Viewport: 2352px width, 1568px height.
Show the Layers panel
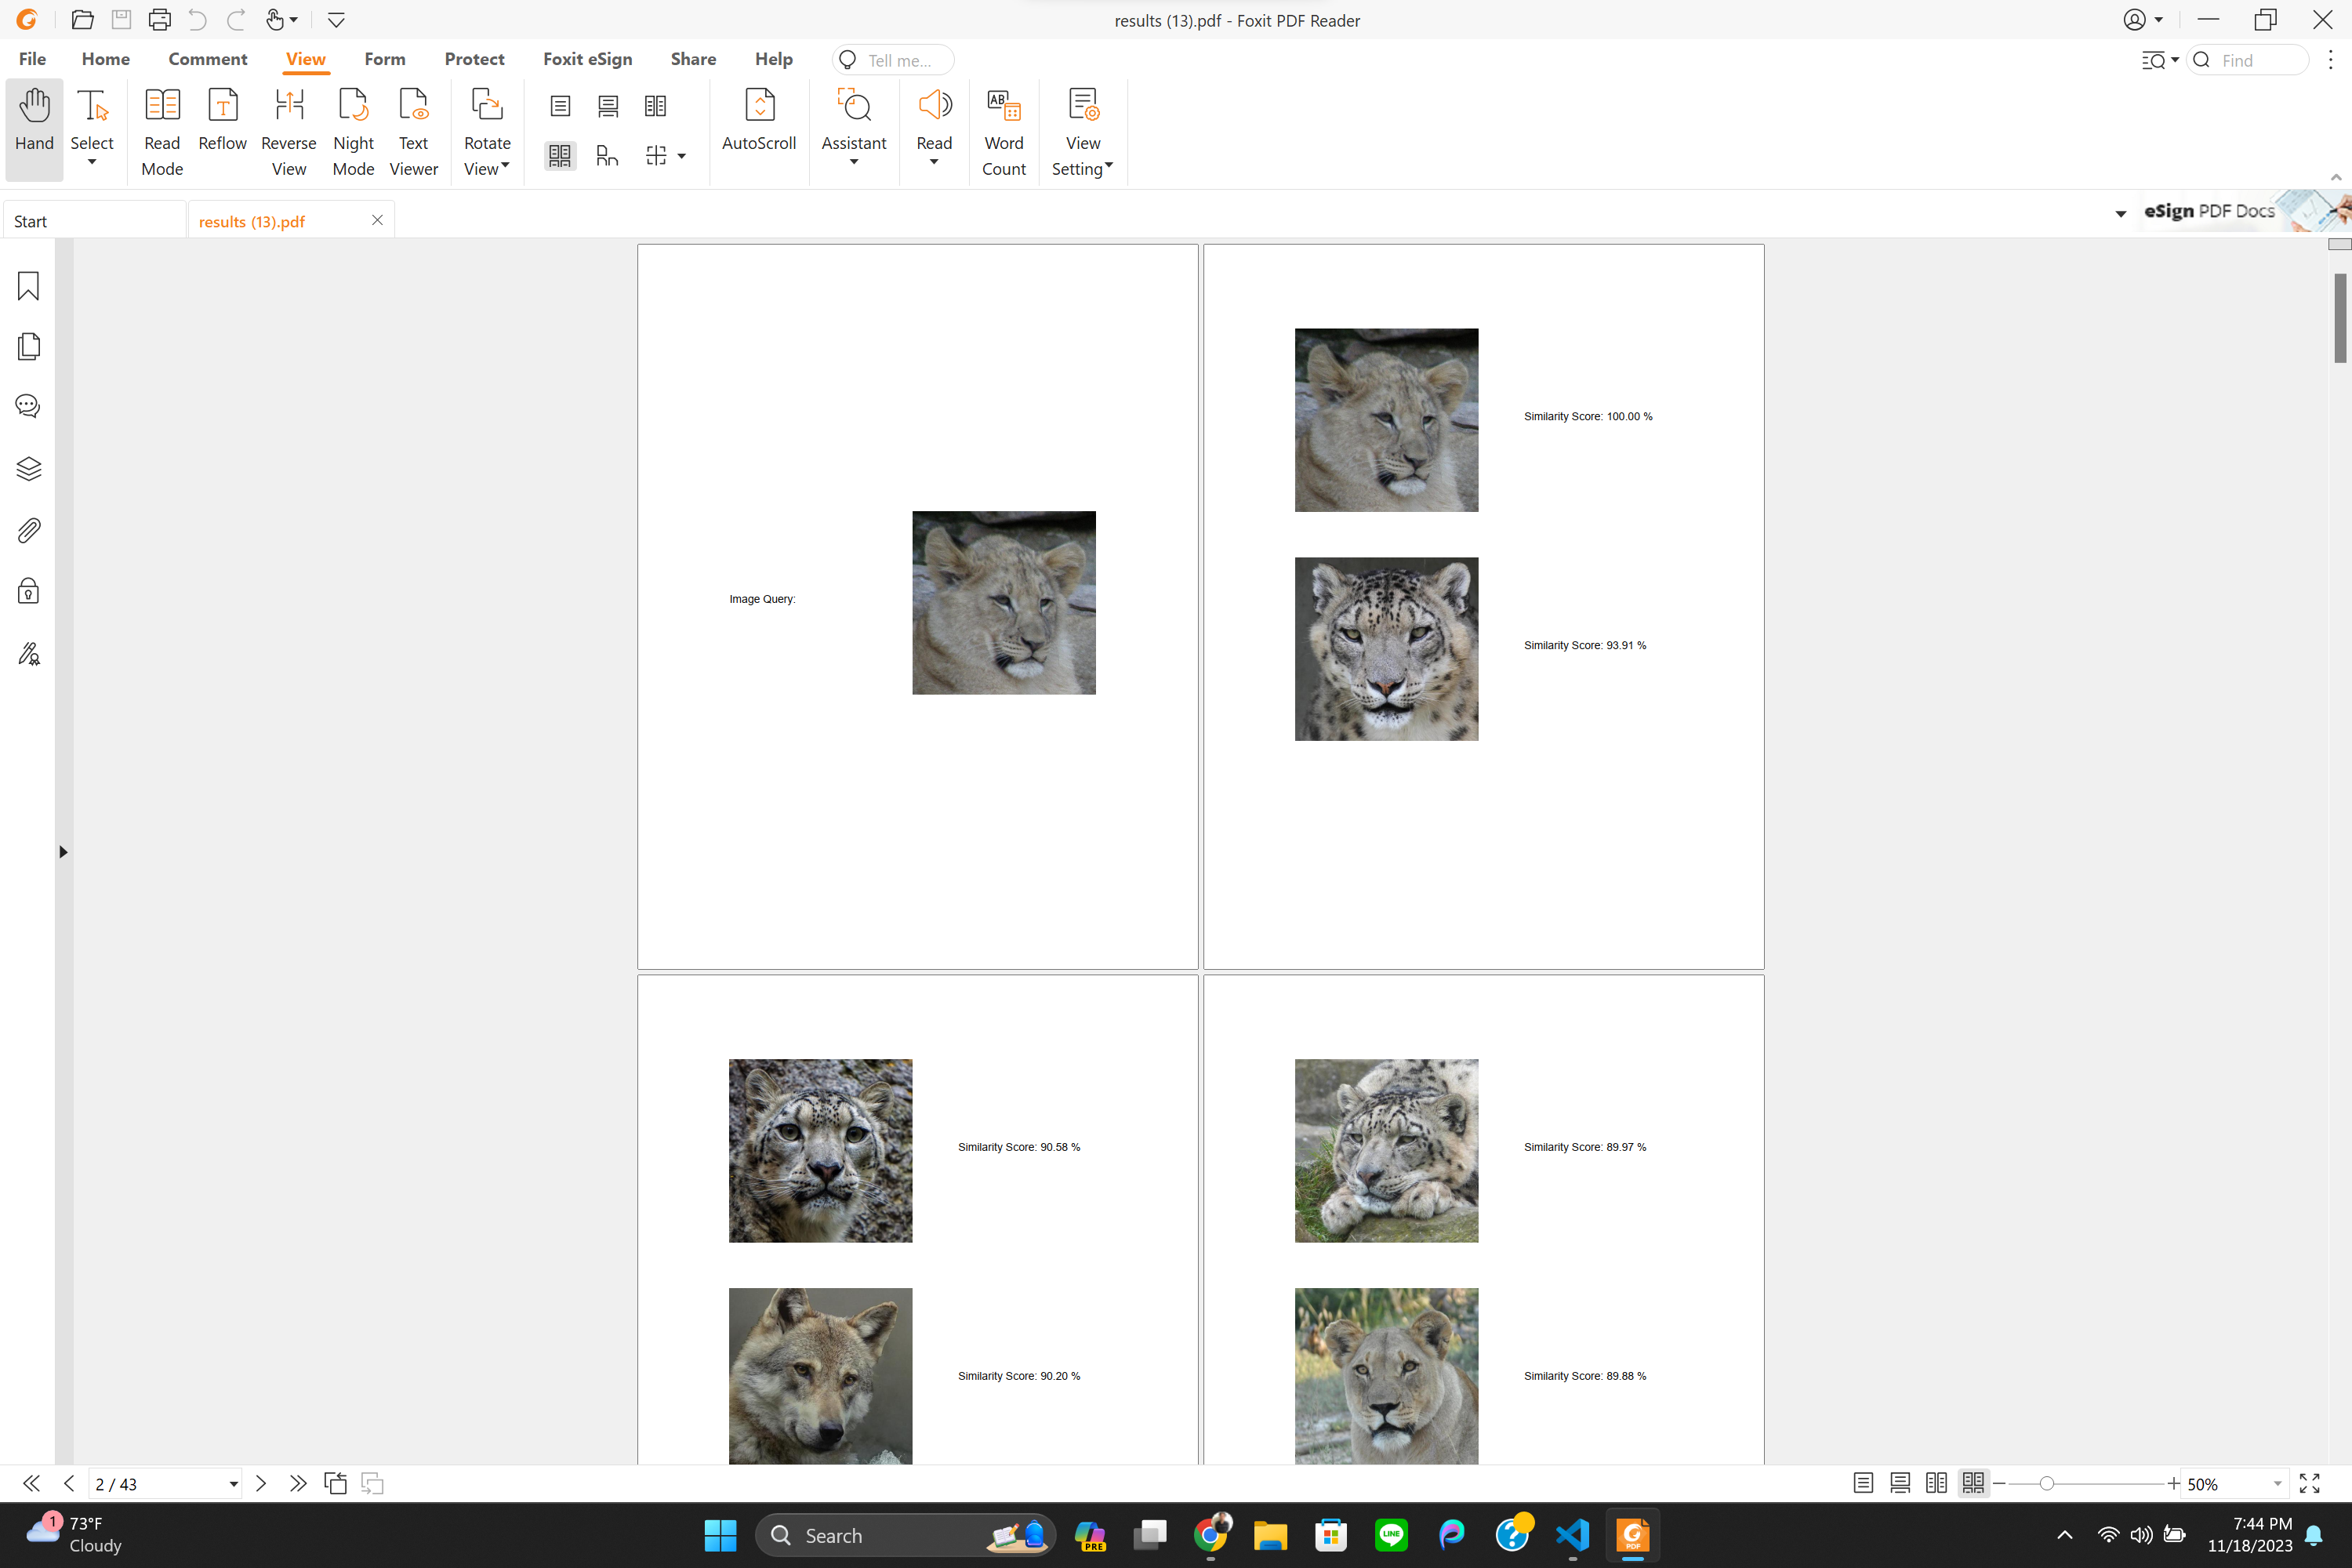coord(28,468)
